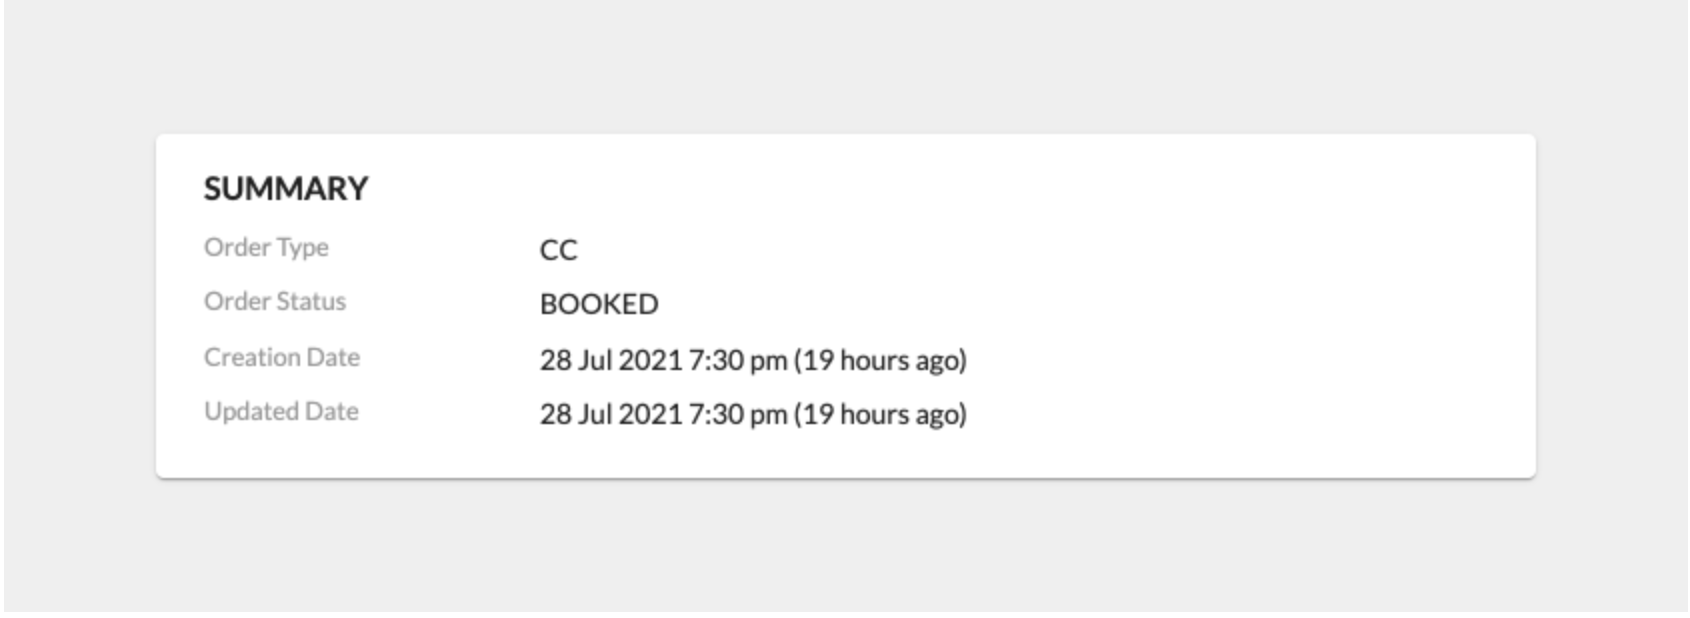Viewport: 1690px width, 618px height.
Task: Click the SUMMARY heading
Action: point(286,189)
